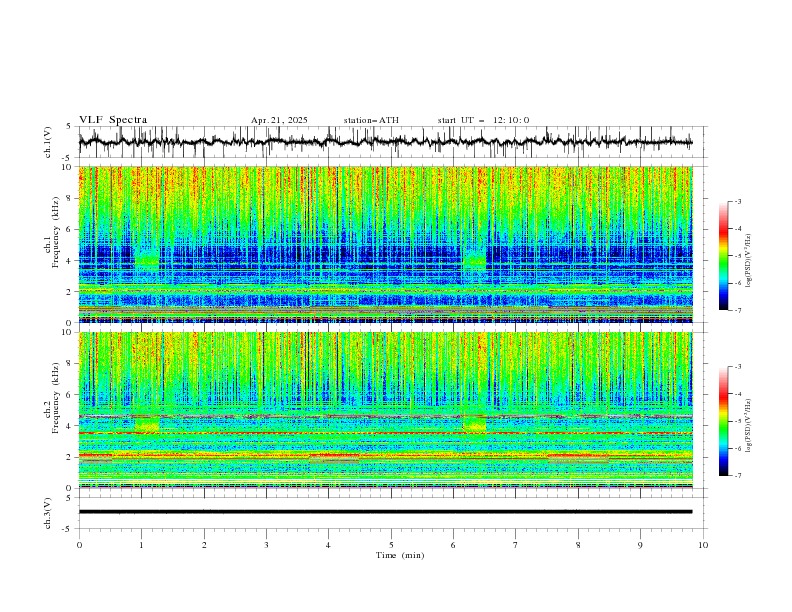Click the ch.2 "Frequency (kHz)" axis label
The height and width of the screenshot is (612, 792).
56,396
